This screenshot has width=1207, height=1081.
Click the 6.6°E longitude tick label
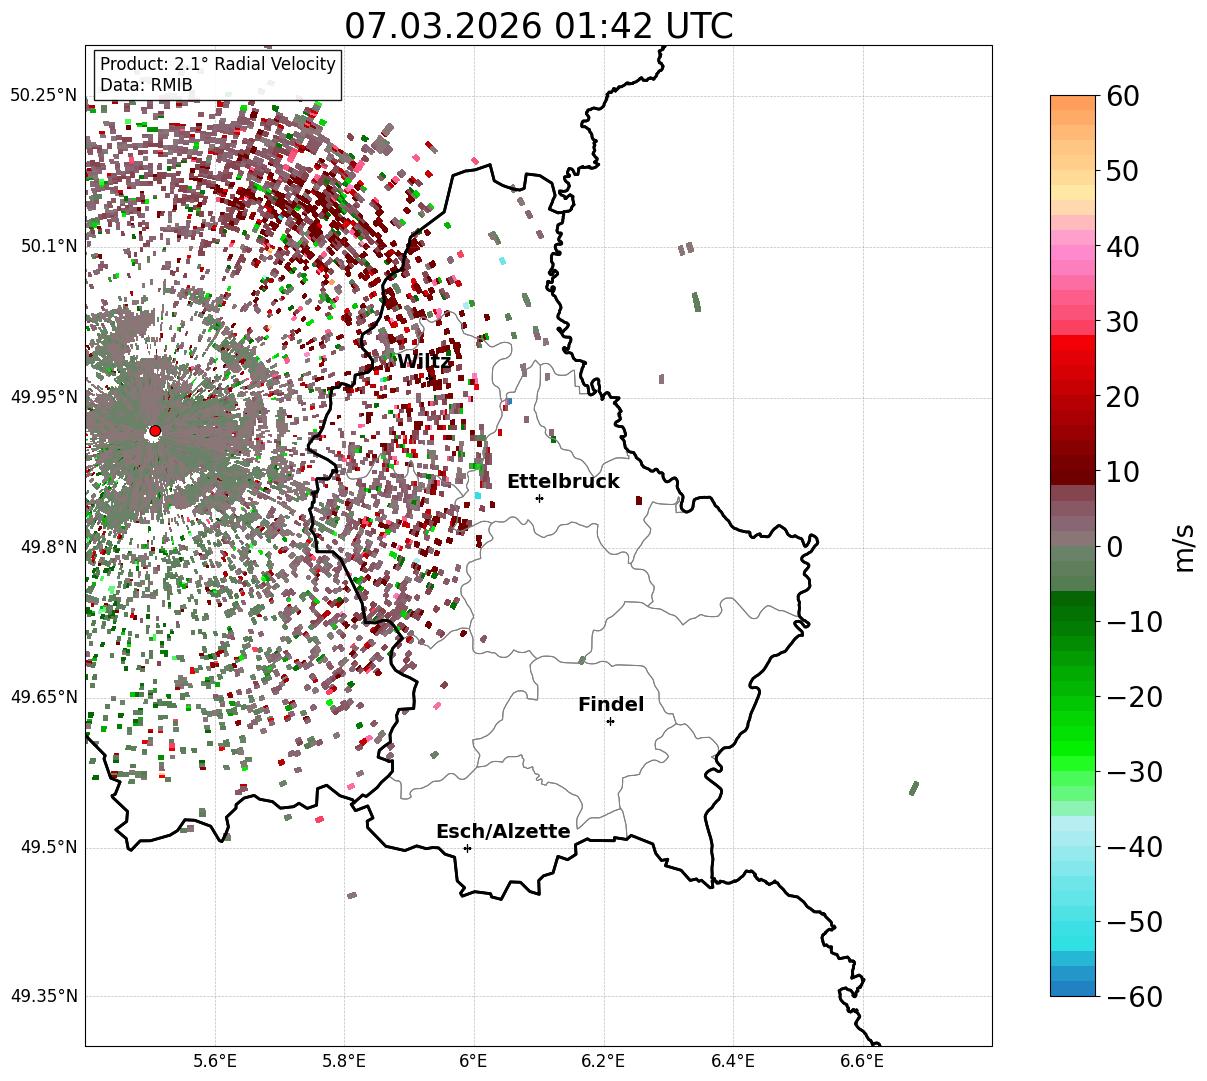(862, 1060)
